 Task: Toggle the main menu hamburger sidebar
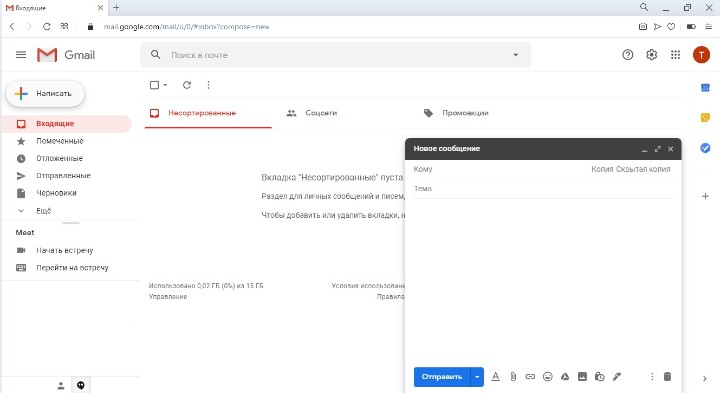pyautogui.click(x=21, y=55)
